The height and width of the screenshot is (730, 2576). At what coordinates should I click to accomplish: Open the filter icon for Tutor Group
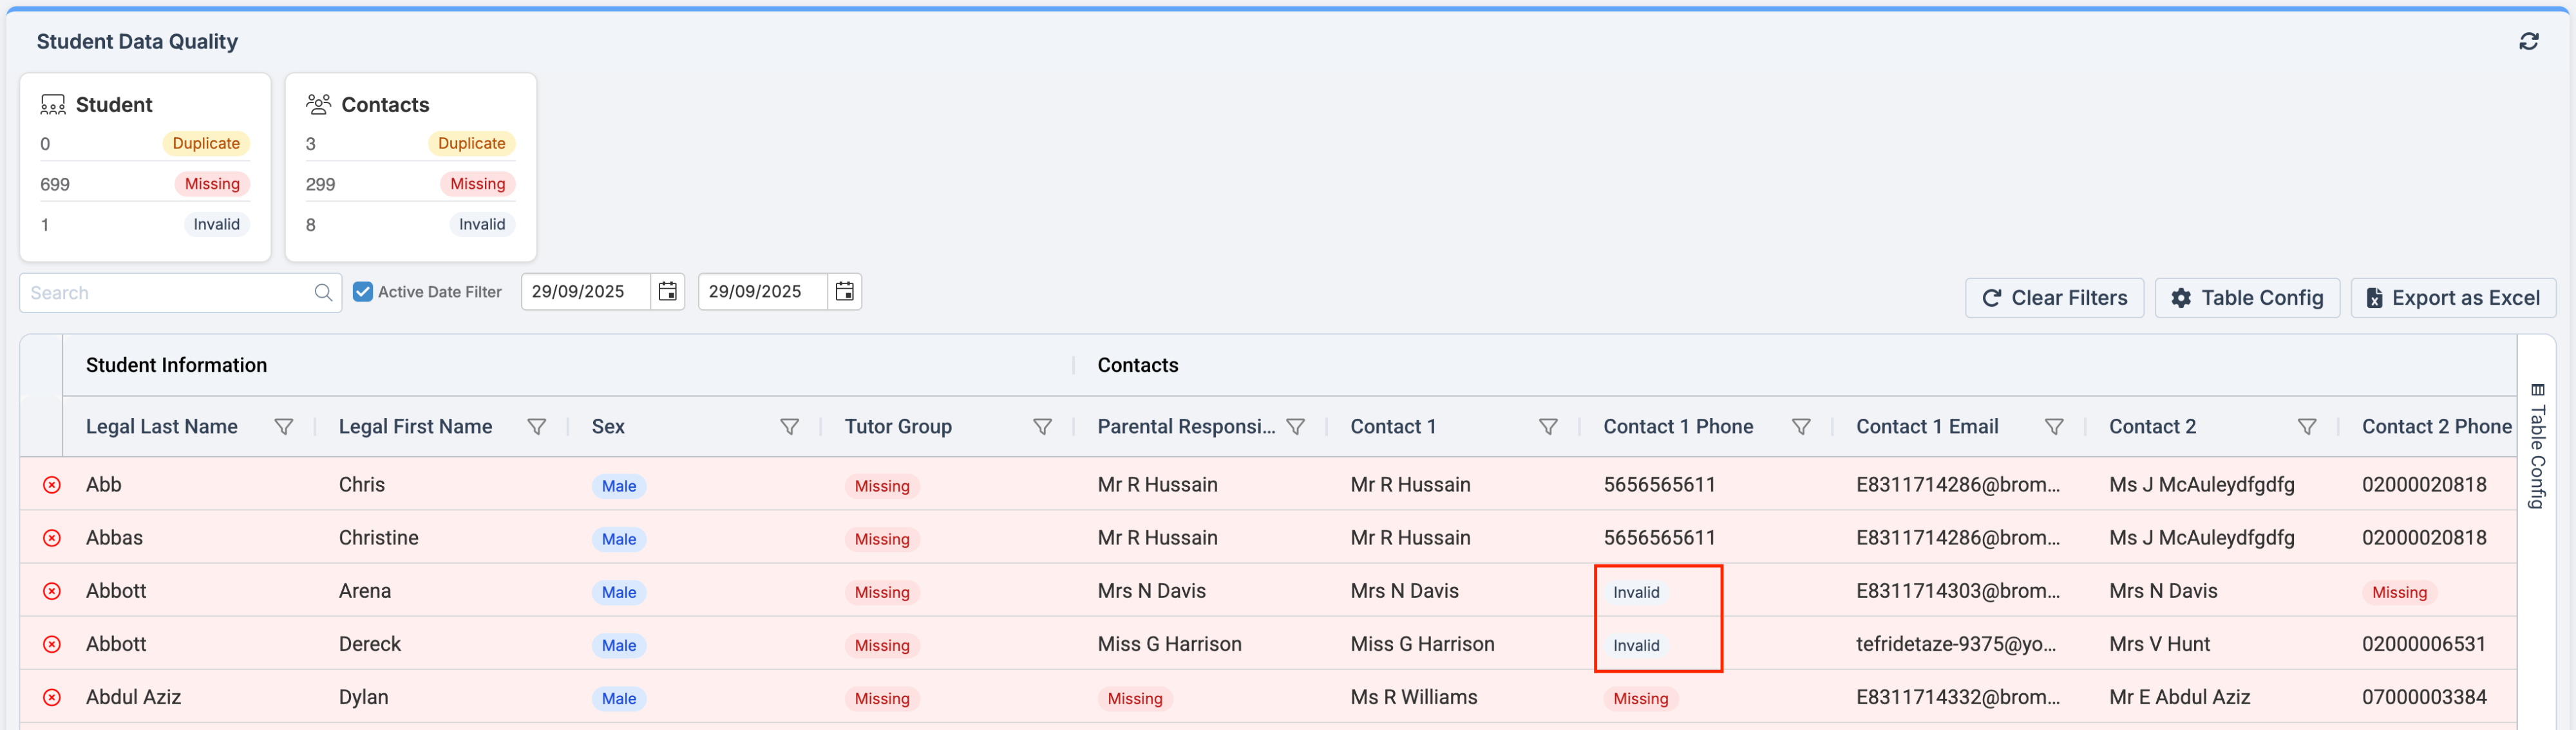(1042, 427)
